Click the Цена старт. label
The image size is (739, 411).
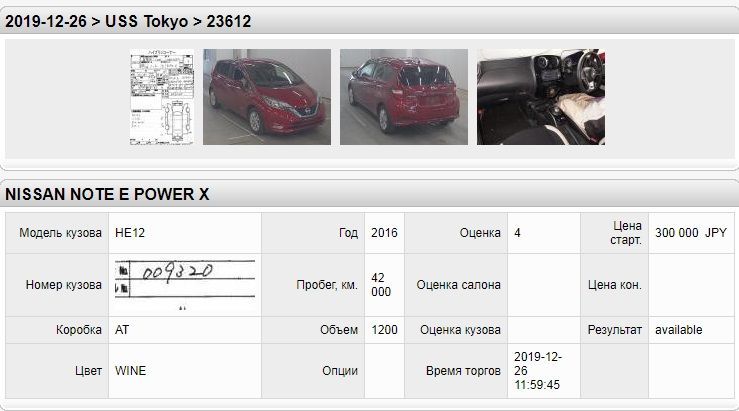point(626,233)
